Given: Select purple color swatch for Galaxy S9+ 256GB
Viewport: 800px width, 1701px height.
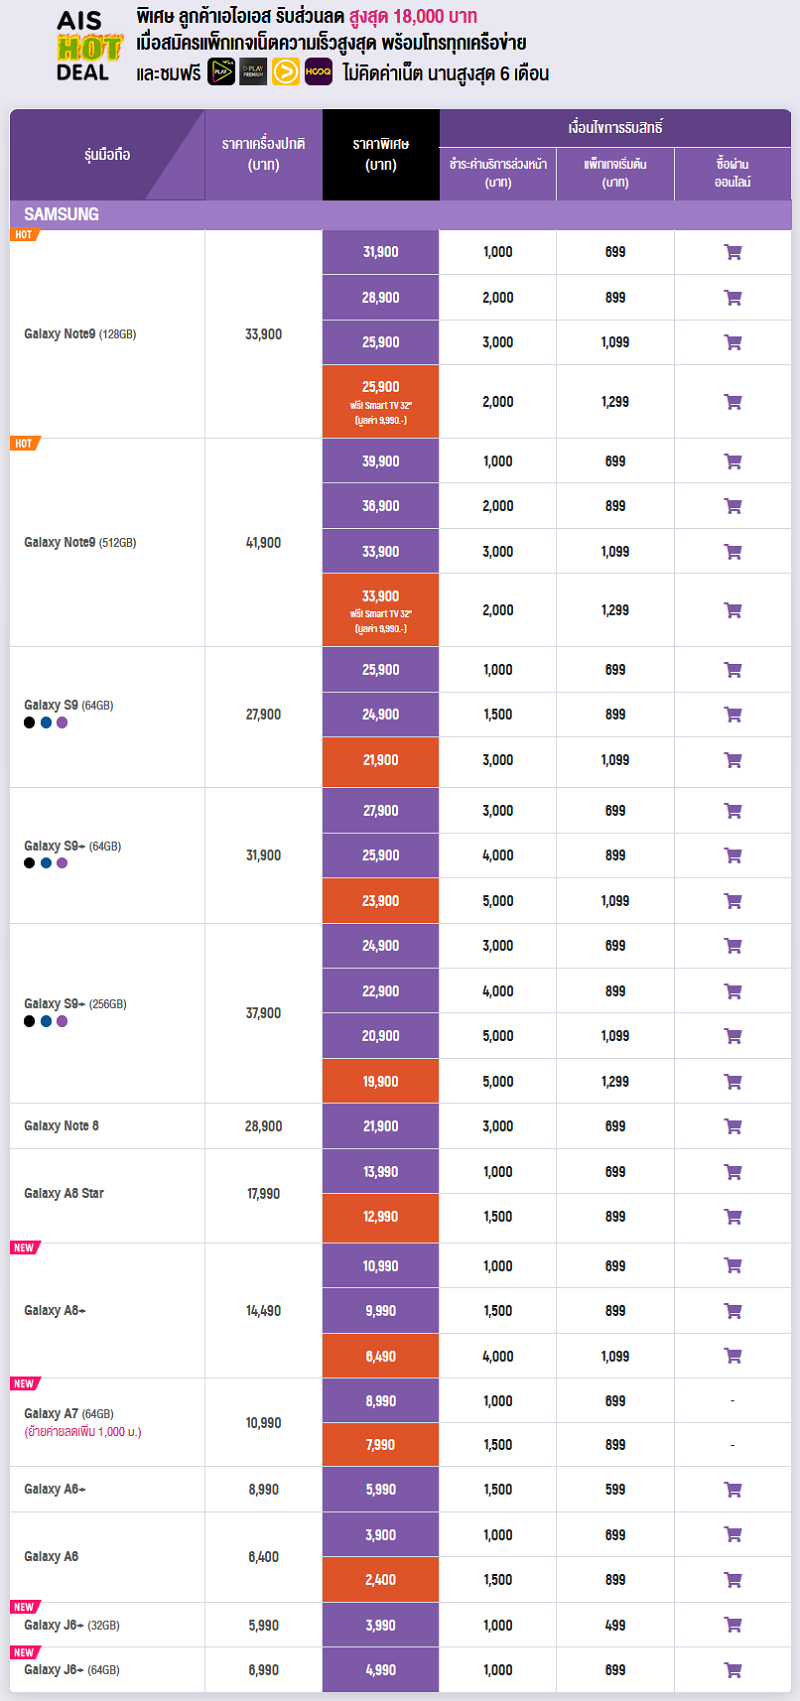Looking at the screenshot, I should [x=62, y=1021].
